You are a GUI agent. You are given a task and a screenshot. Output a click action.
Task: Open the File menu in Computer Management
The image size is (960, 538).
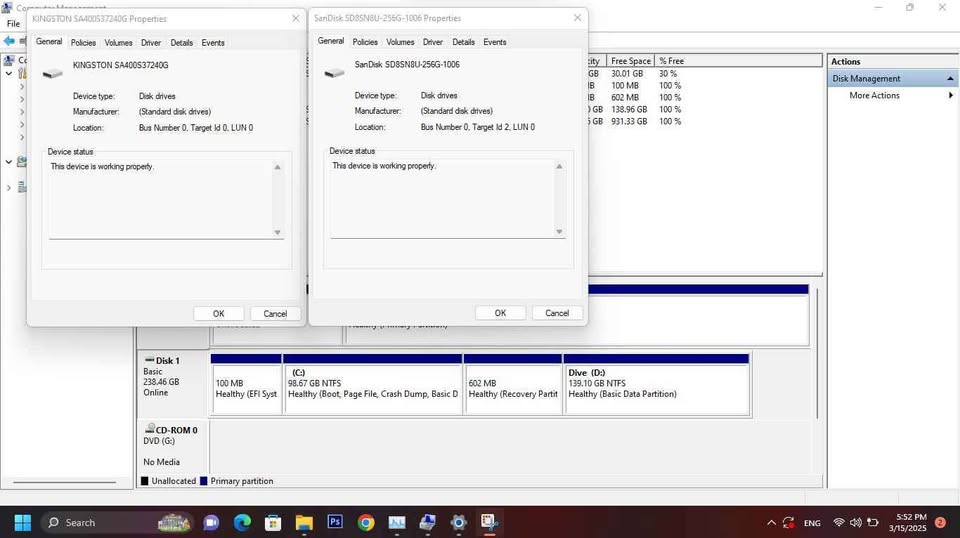point(13,24)
